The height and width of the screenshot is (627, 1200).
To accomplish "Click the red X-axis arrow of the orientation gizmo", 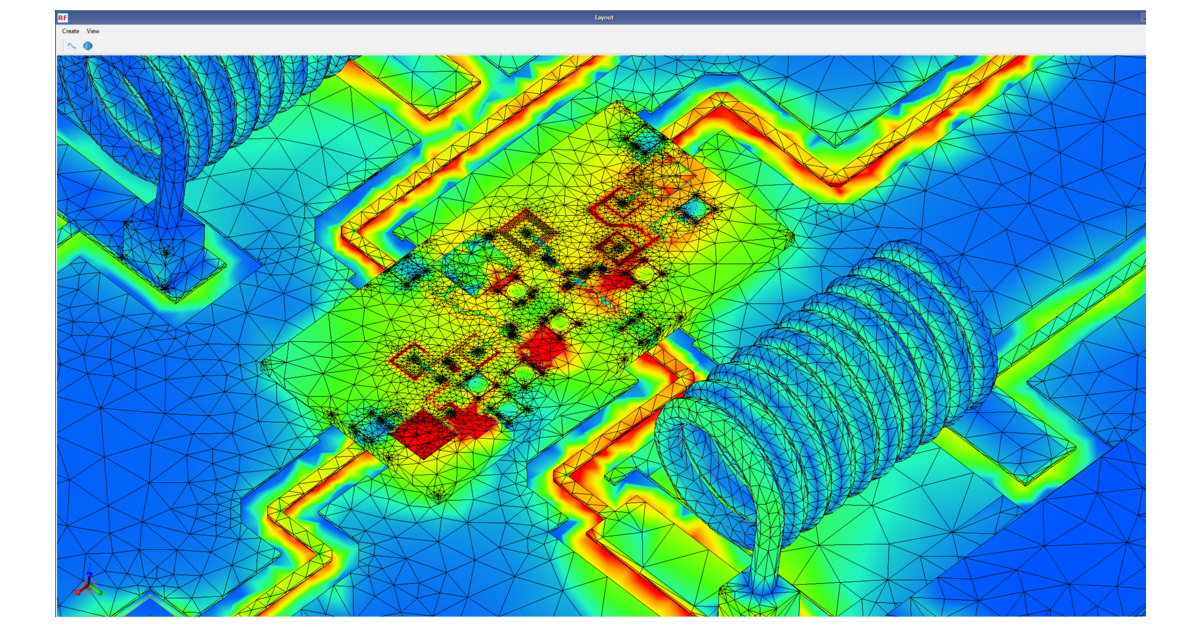I will pos(78,592).
